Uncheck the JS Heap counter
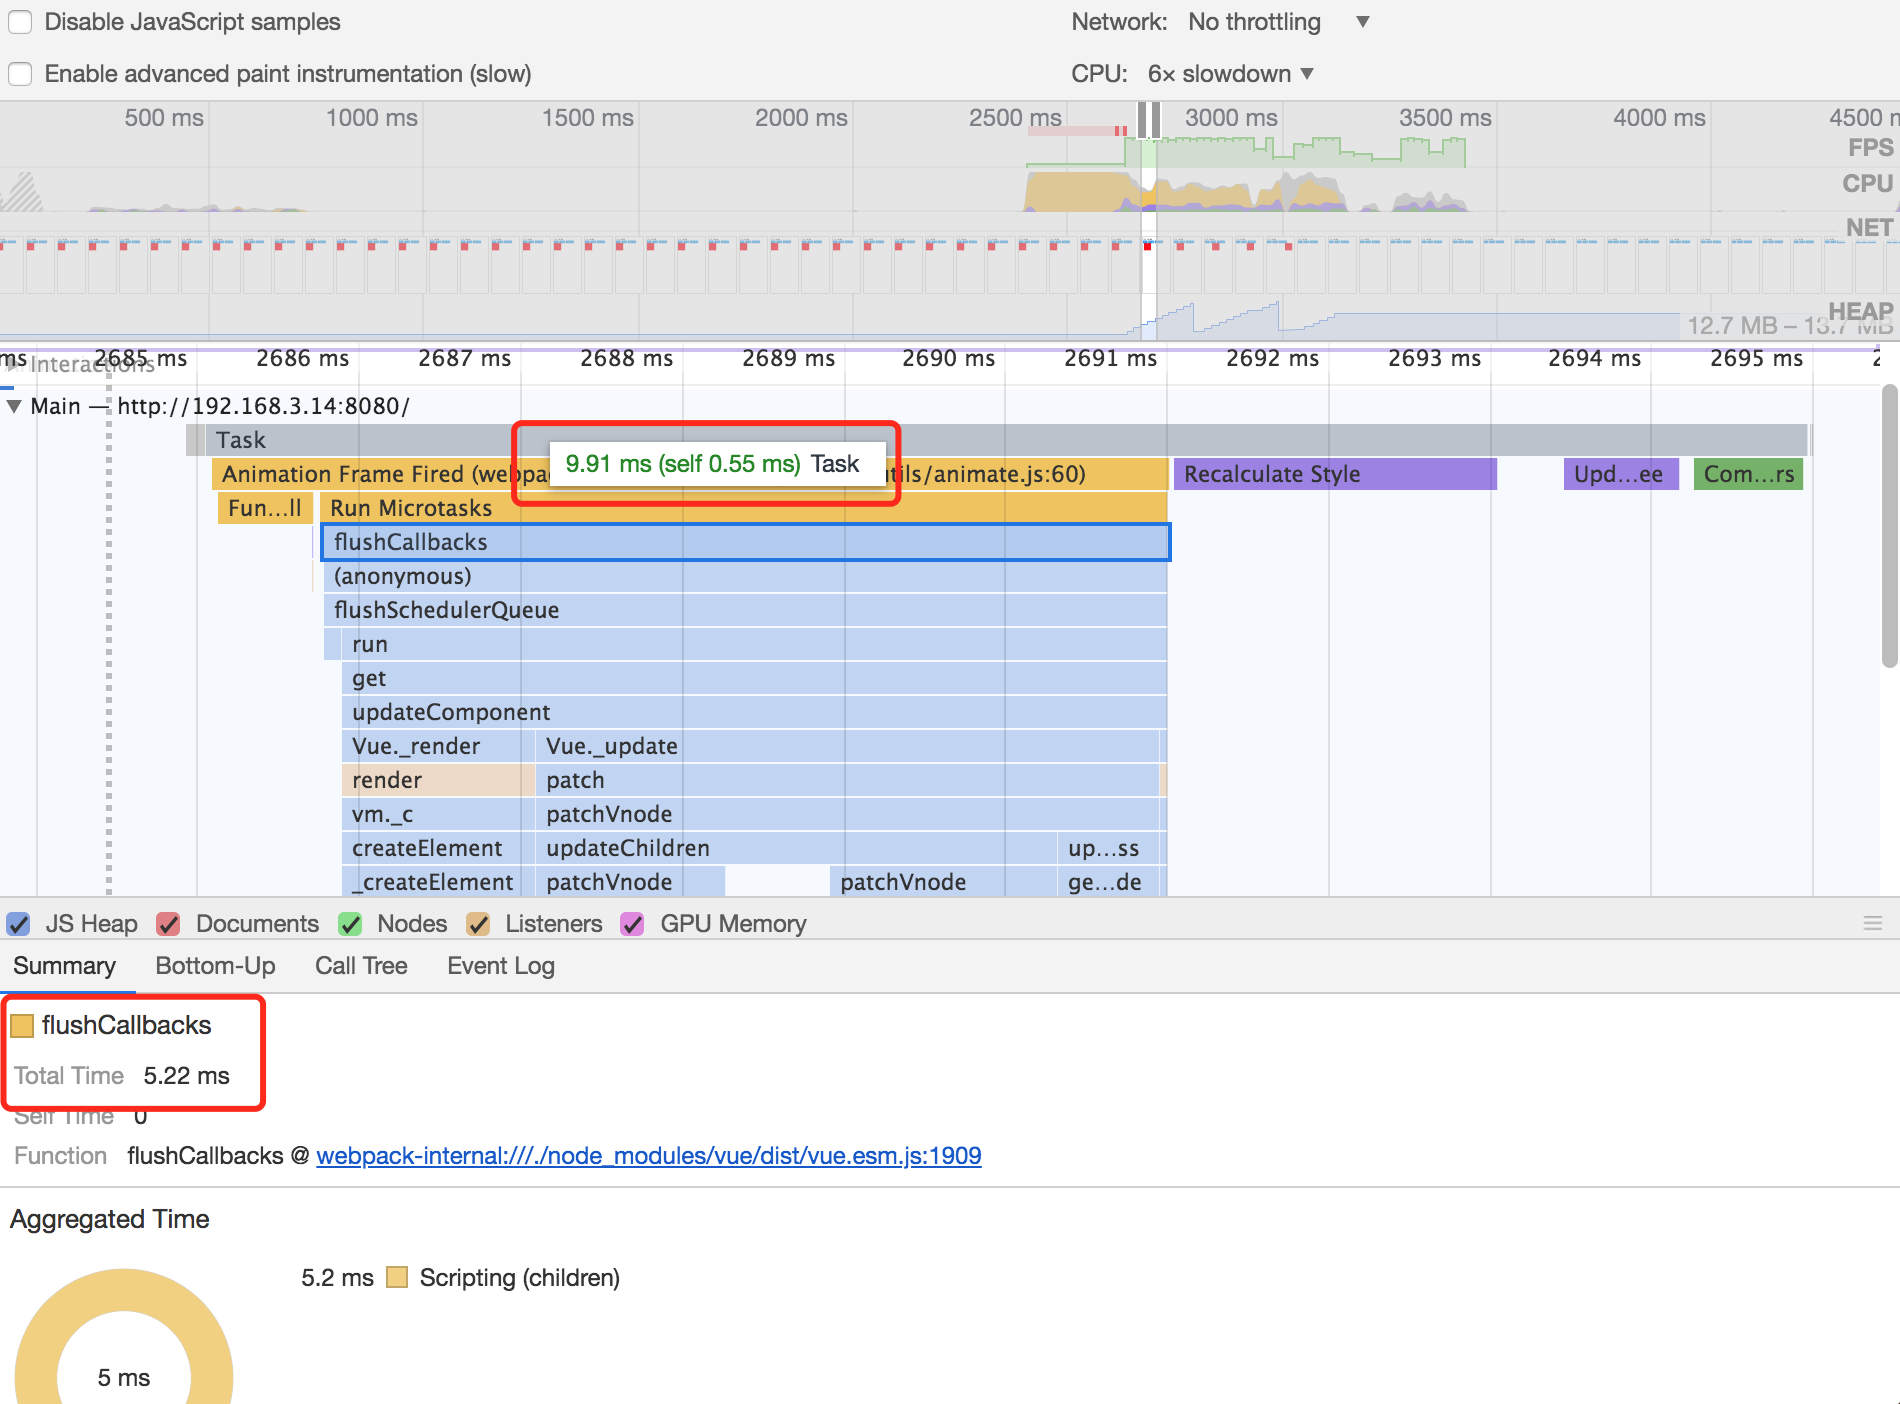This screenshot has height=1404, width=1900. click(x=18, y=924)
